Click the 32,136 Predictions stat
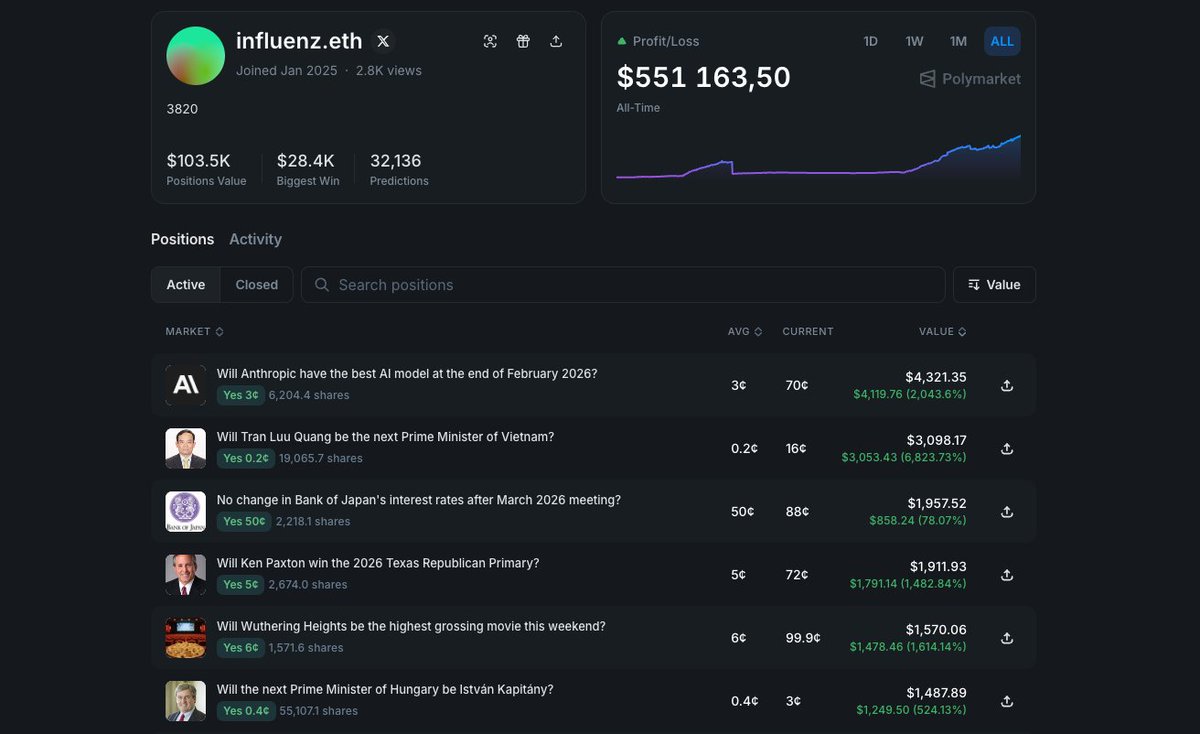The width and height of the screenshot is (1200, 734). coord(399,168)
